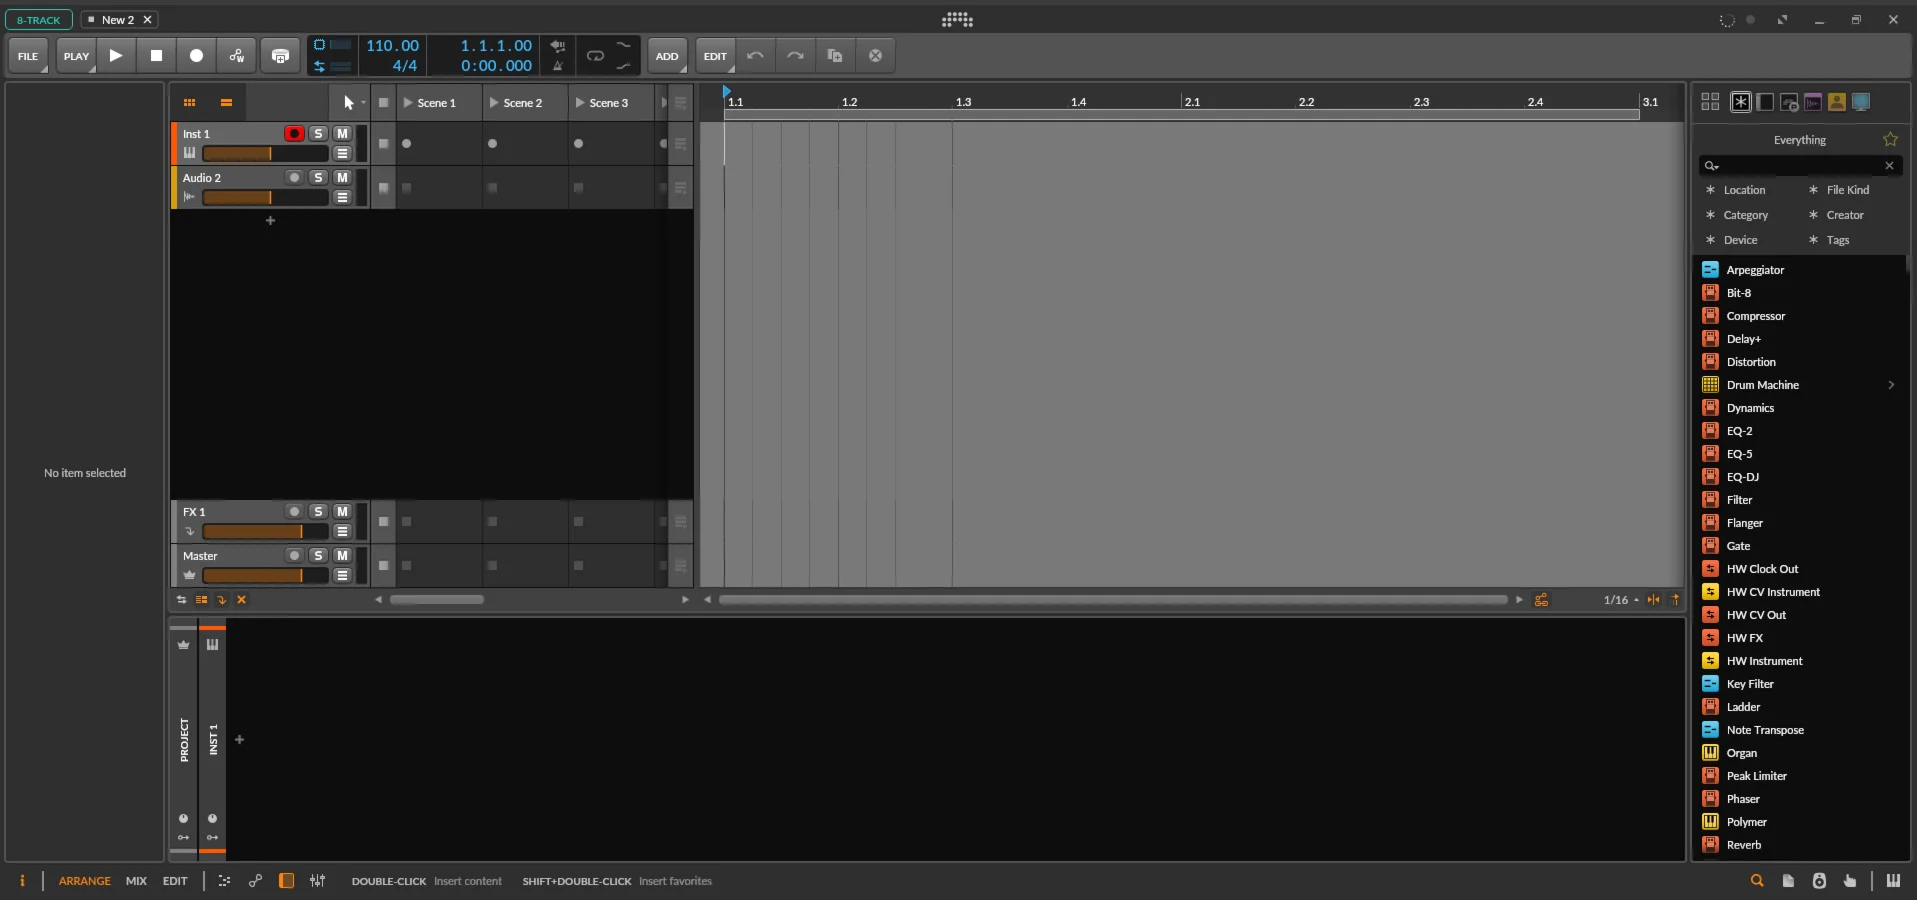
Task: Toggle the clip launcher panel view icon
Action: pyautogui.click(x=189, y=102)
